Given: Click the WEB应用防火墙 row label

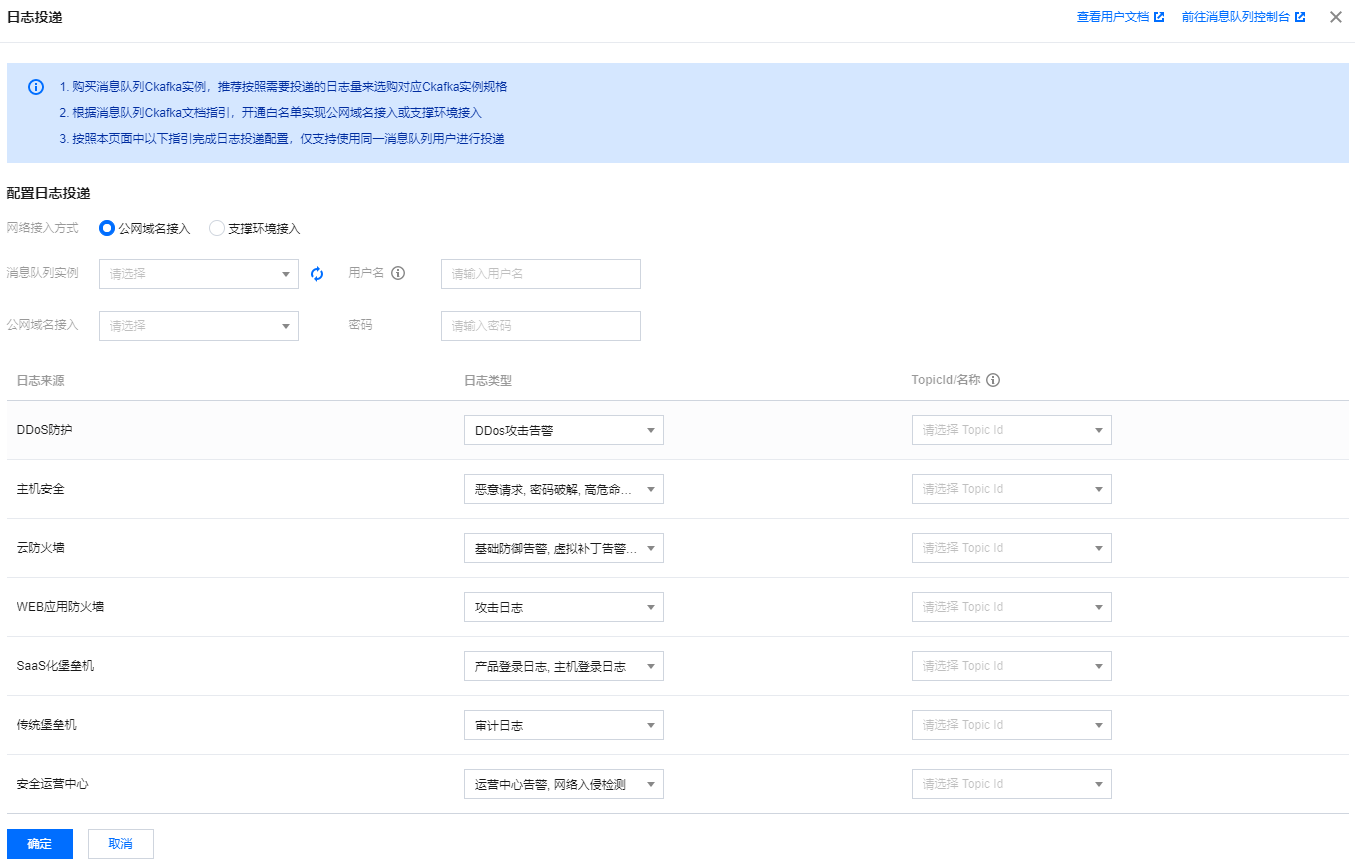Looking at the screenshot, I should click(60, 607).
